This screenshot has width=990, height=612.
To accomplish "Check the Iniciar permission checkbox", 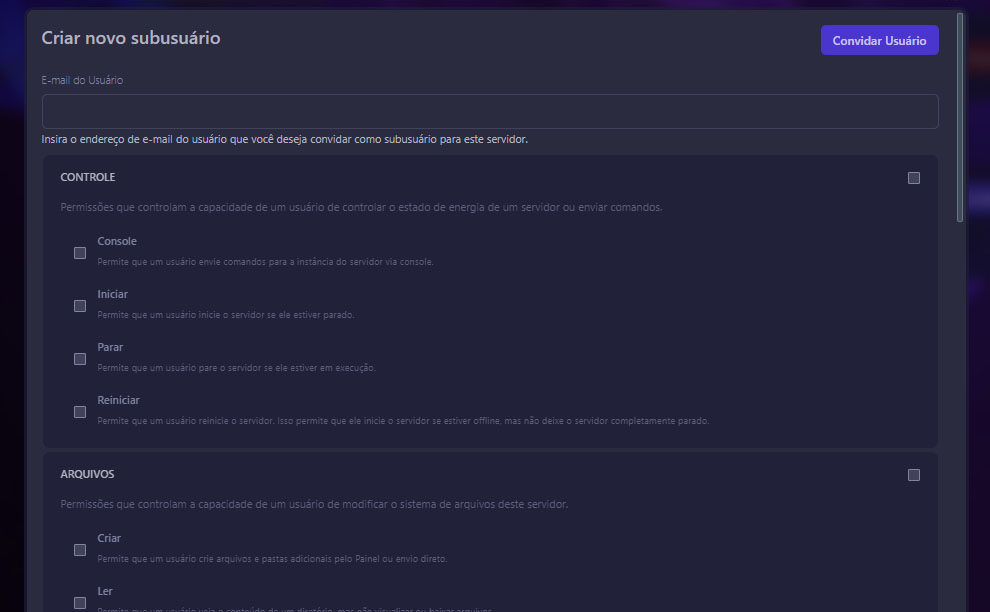I will (80, 305).
